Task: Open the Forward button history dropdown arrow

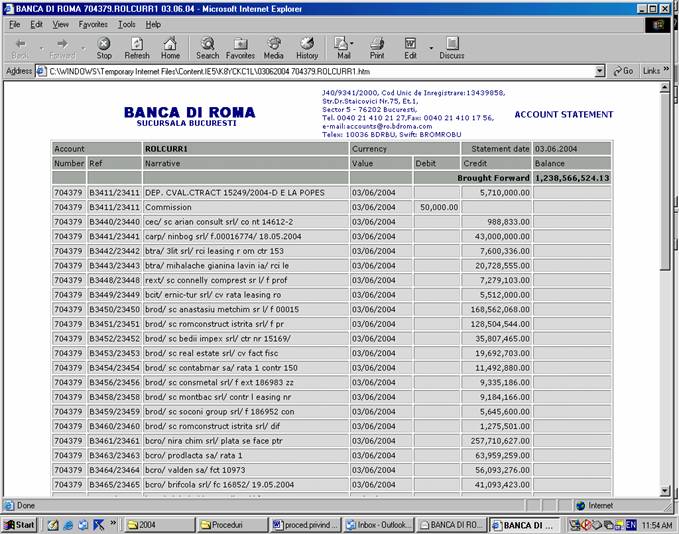Action: 83,48
